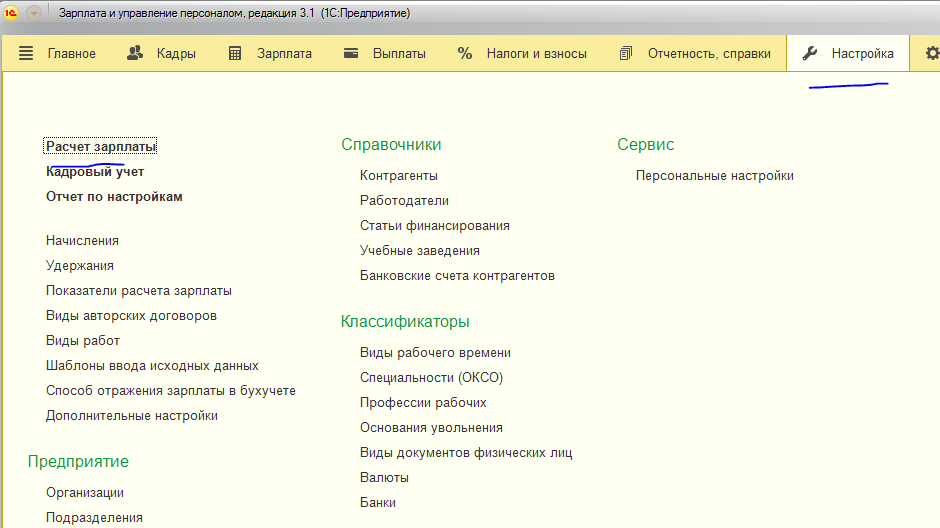Open Учебные заведения directory
The width and height of the screenshot is (940, 528).
point(420,251)
